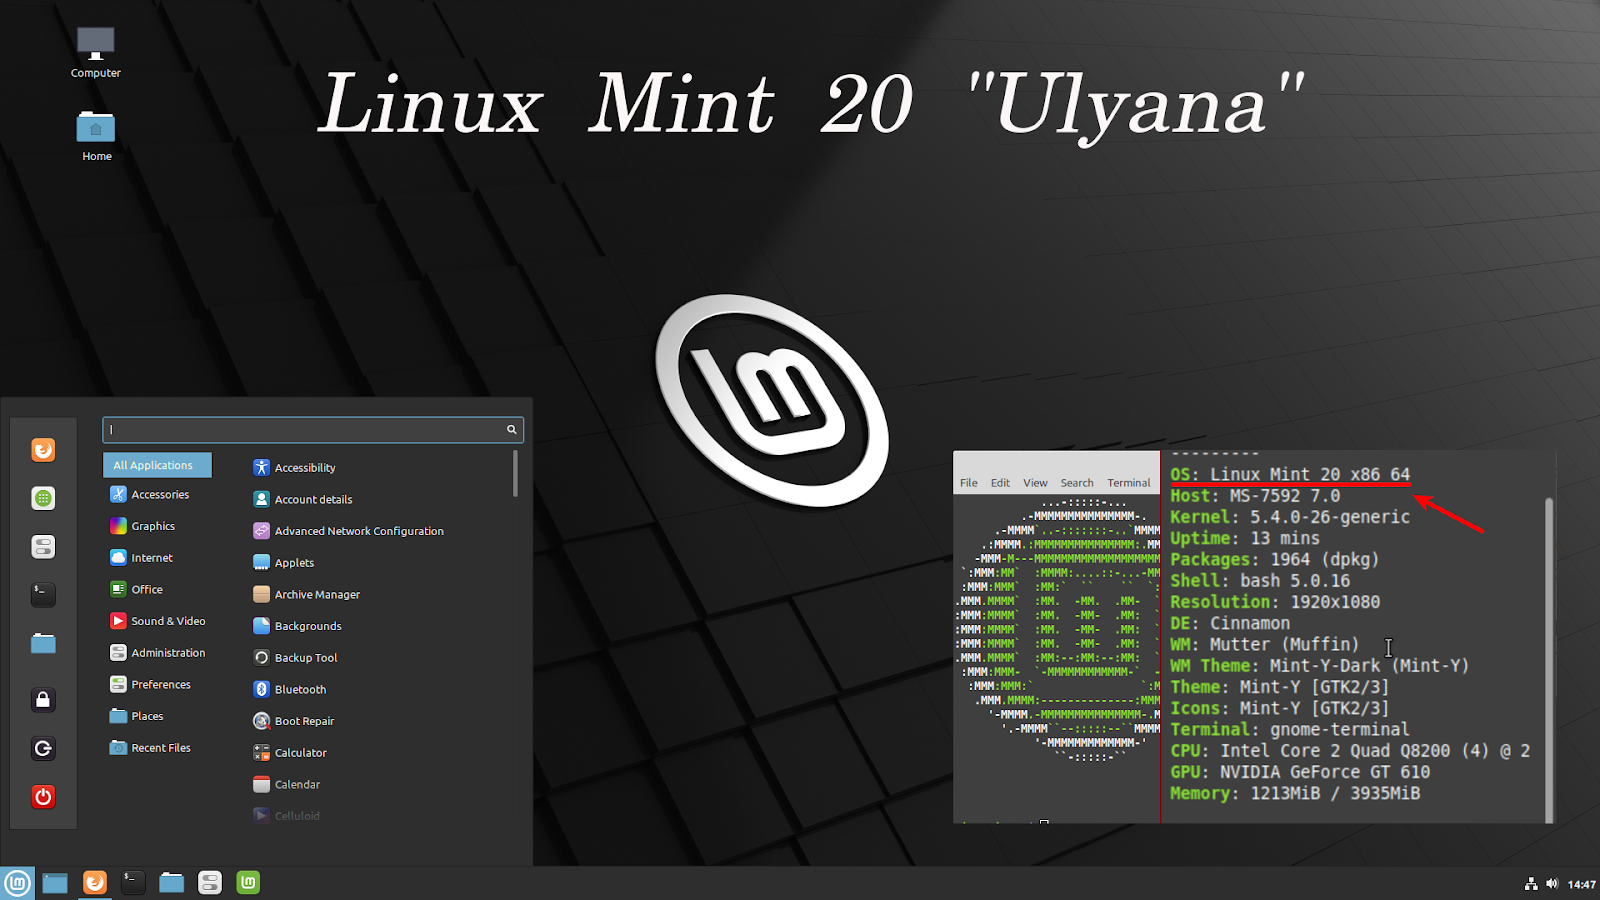Open the network tray icon

1531,884
